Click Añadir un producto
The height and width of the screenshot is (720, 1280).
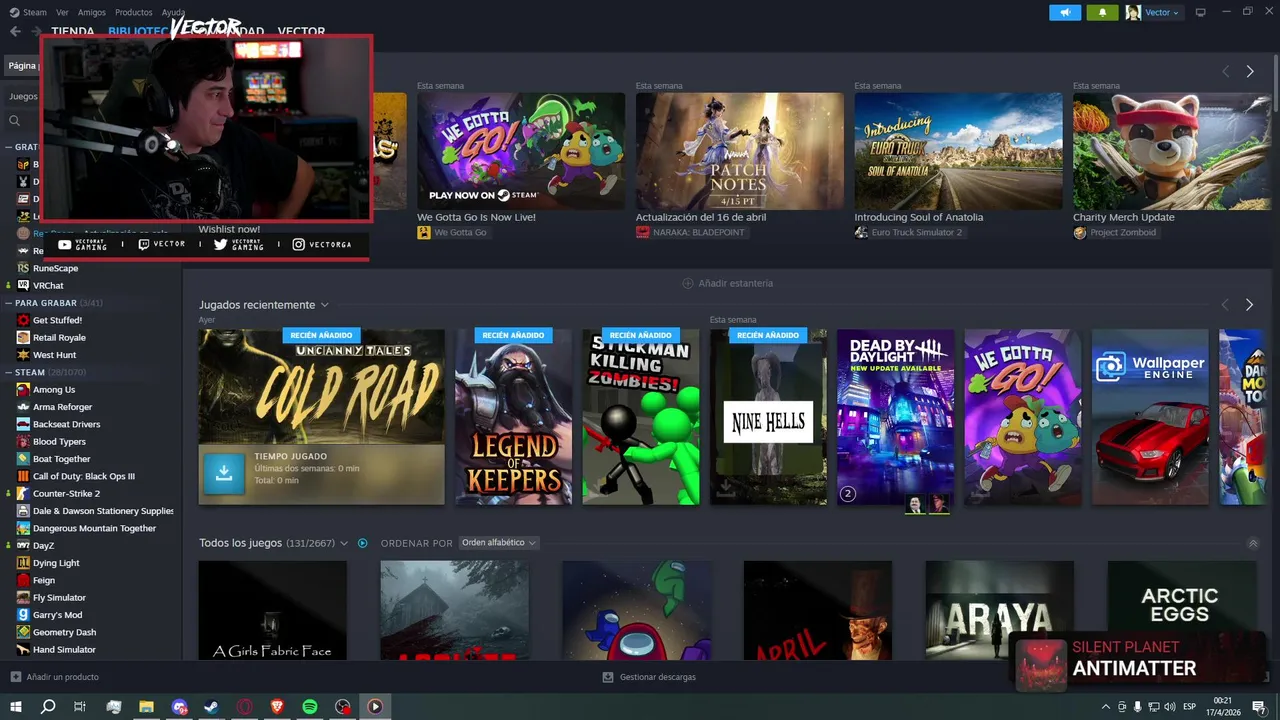pyautogui.click(x=54, y=677)
